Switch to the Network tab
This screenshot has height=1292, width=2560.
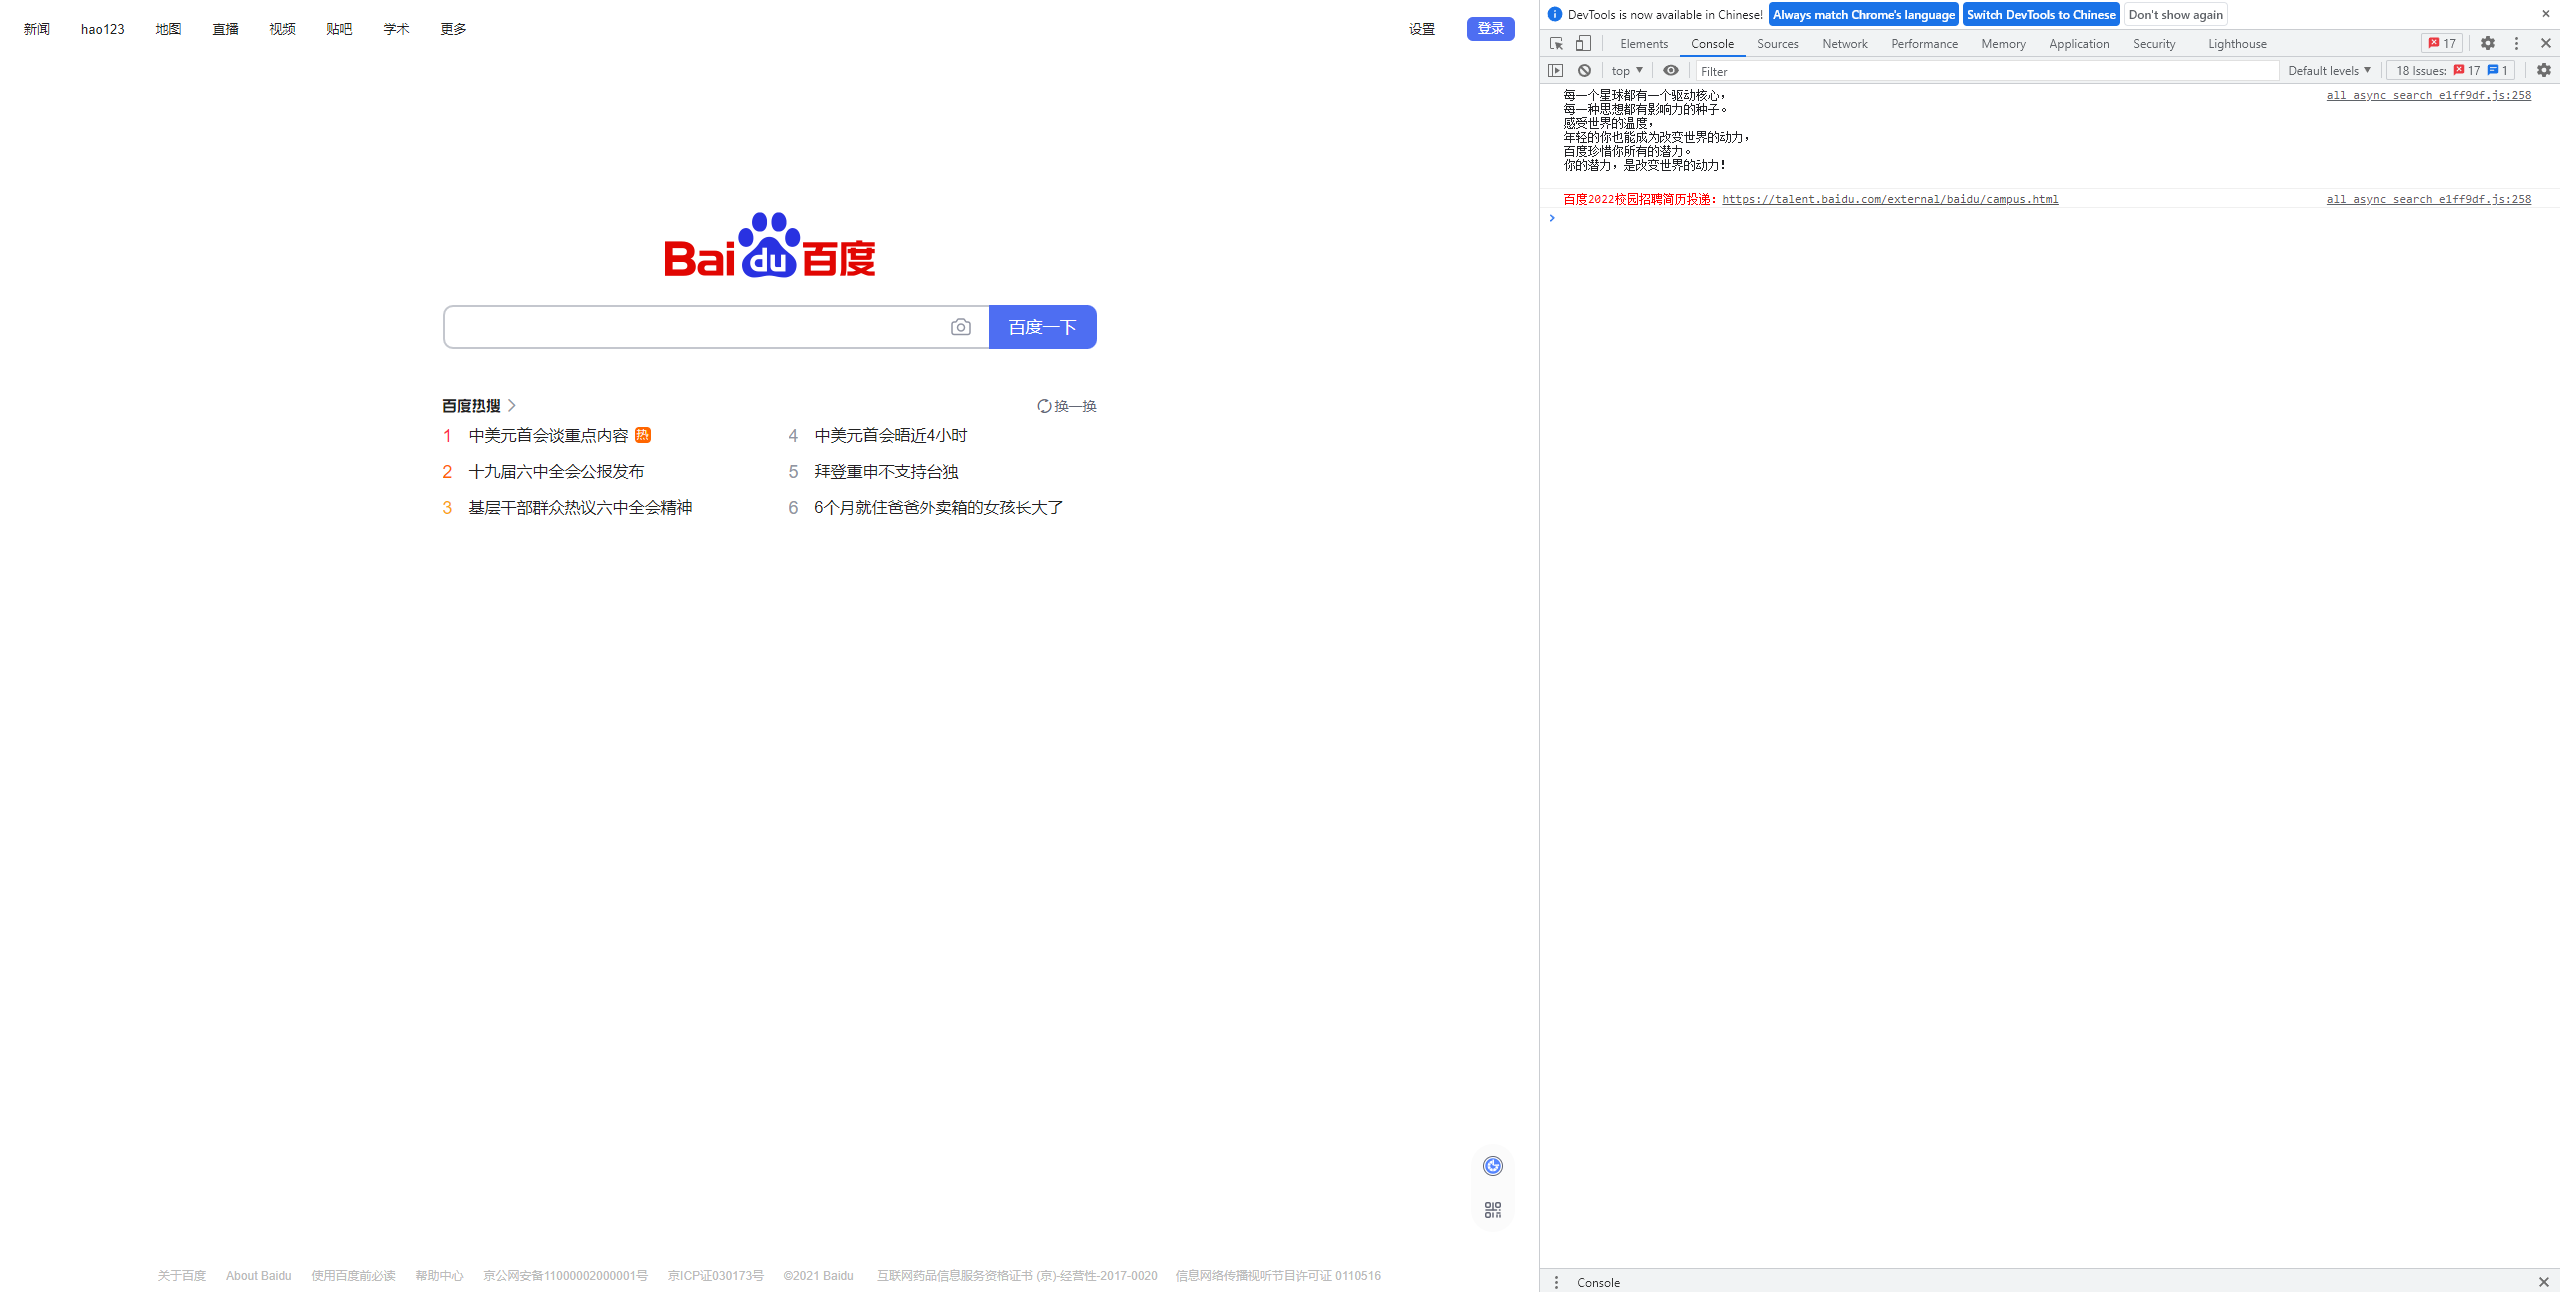coord(1844,43)
